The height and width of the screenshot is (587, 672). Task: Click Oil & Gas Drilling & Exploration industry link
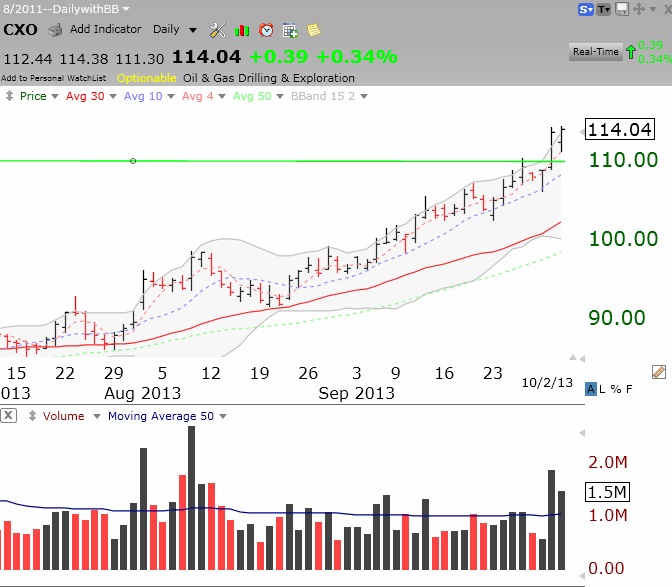coord(269,78)
